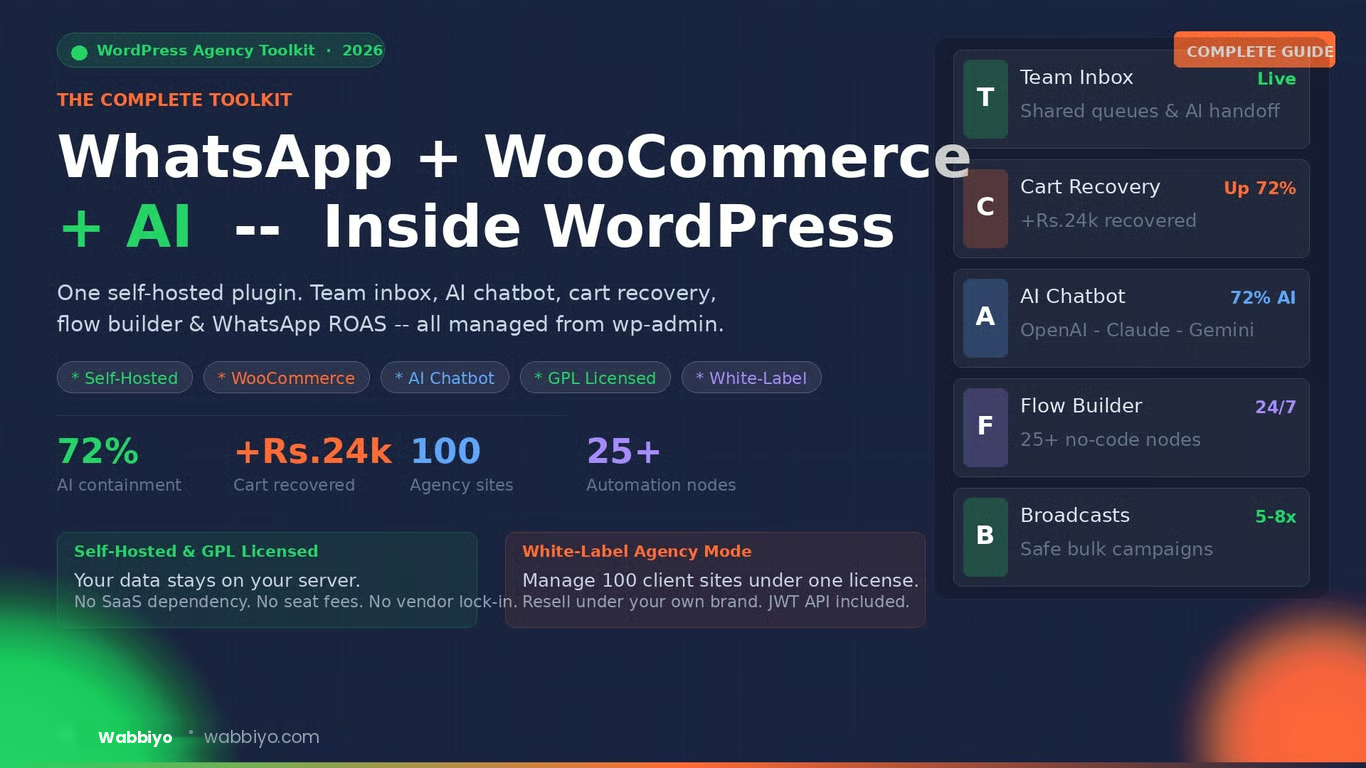The height and width of the screenshot is (768, 1366).
Task: Click '+Rs.24k recovered' text in card
Action: 1108,221
